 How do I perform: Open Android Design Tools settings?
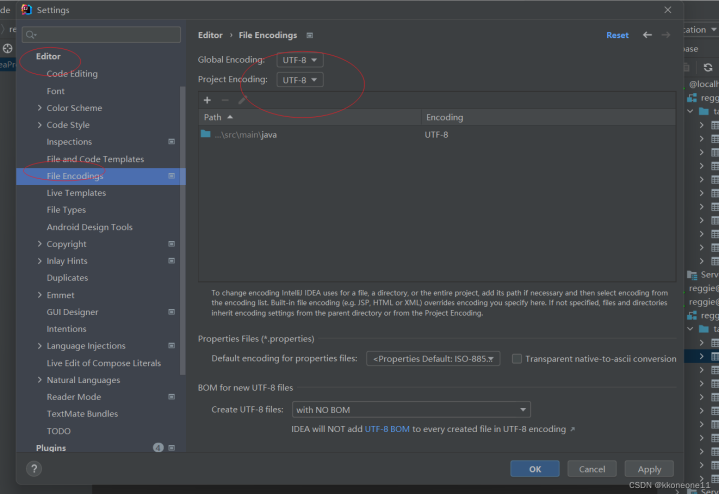tap(89, 227)
